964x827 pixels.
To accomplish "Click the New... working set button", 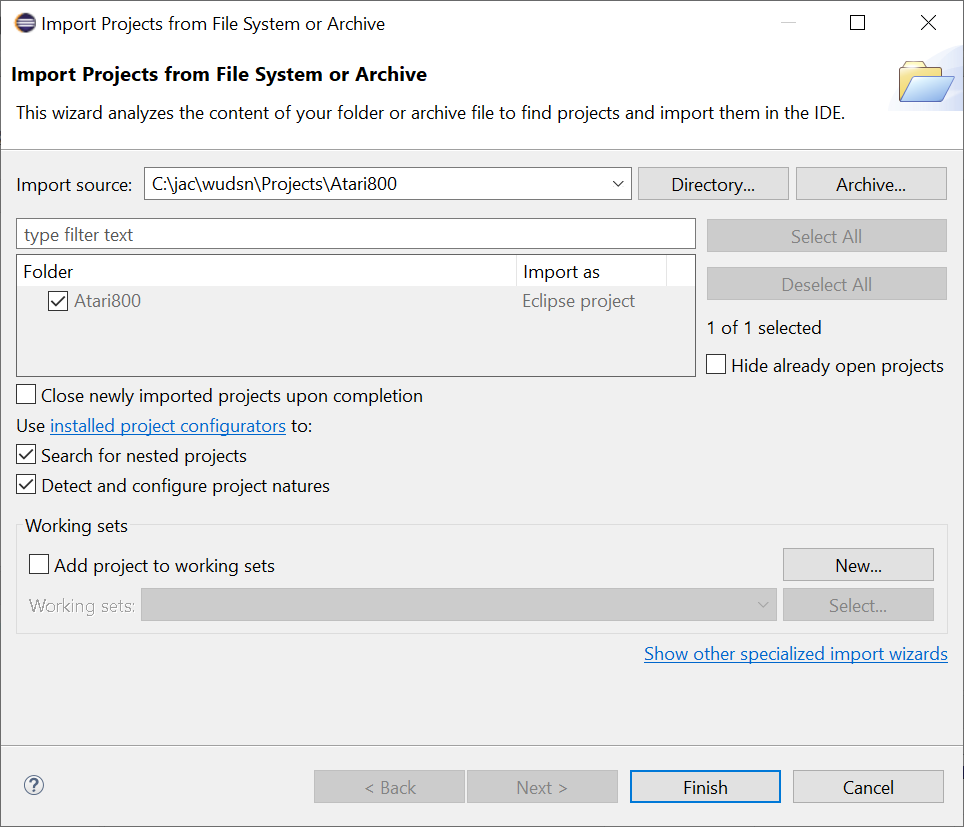I will tap(858, 565).
